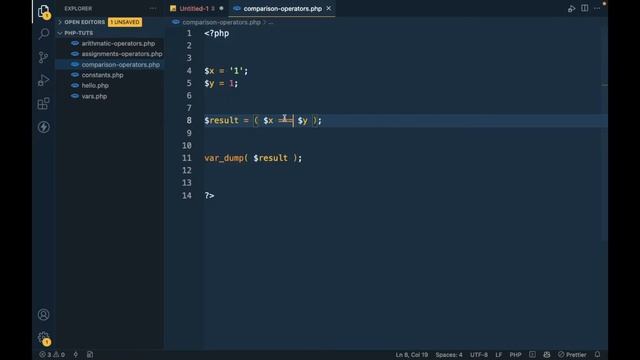The height and width of the screenshot is (360, 640).
Task: Change indentation via Spaces: 4
Action: click(x=449, y=355)
